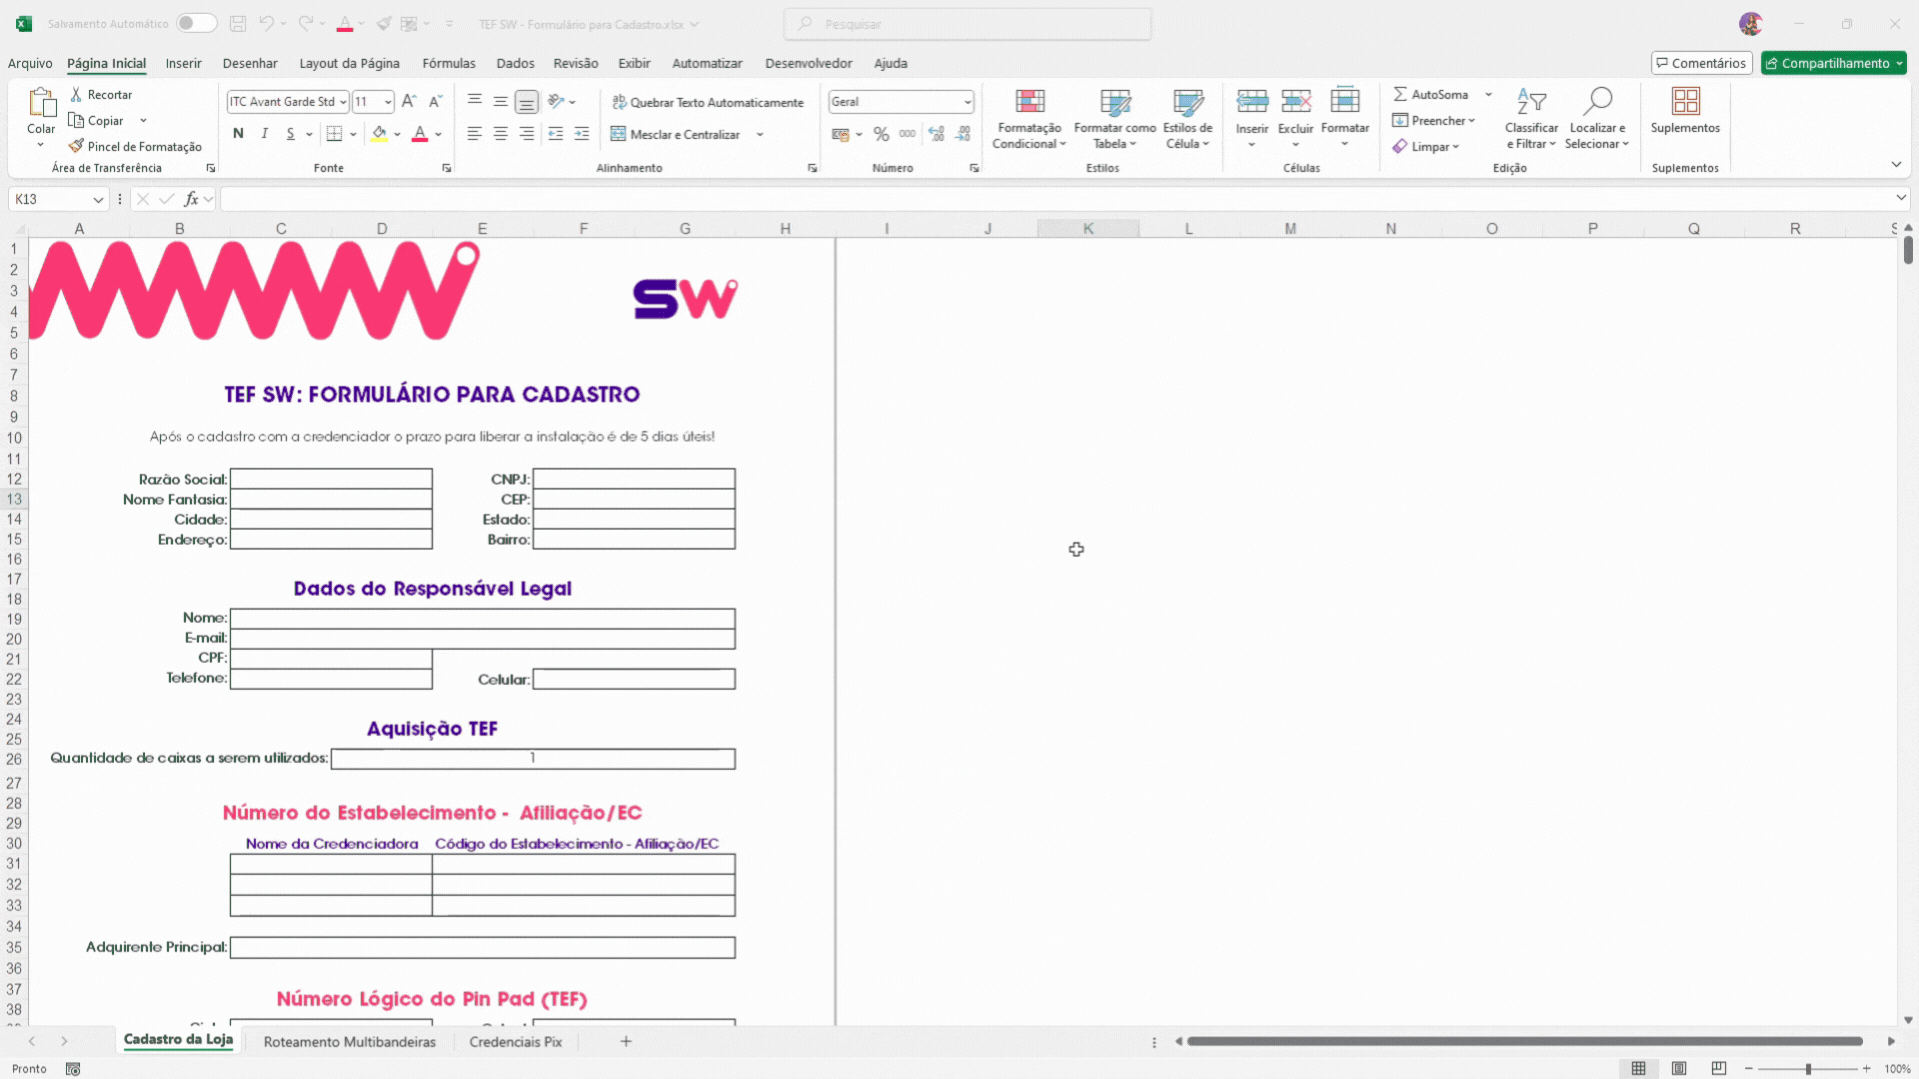1919x1079 pixels.
Task: Open the font size dropdown
Action: pyautogui.click(x=388, y=102)
